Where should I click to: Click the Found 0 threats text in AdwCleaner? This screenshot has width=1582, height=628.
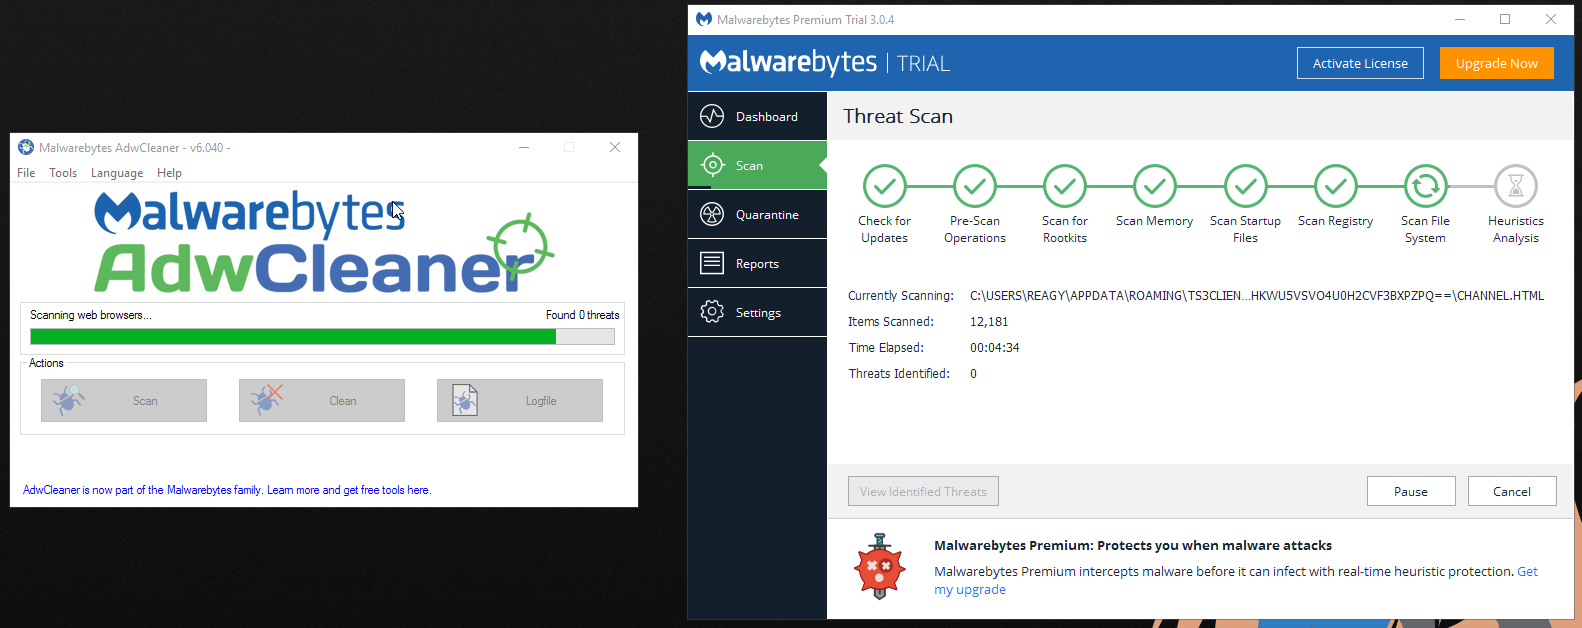(582, 315)
